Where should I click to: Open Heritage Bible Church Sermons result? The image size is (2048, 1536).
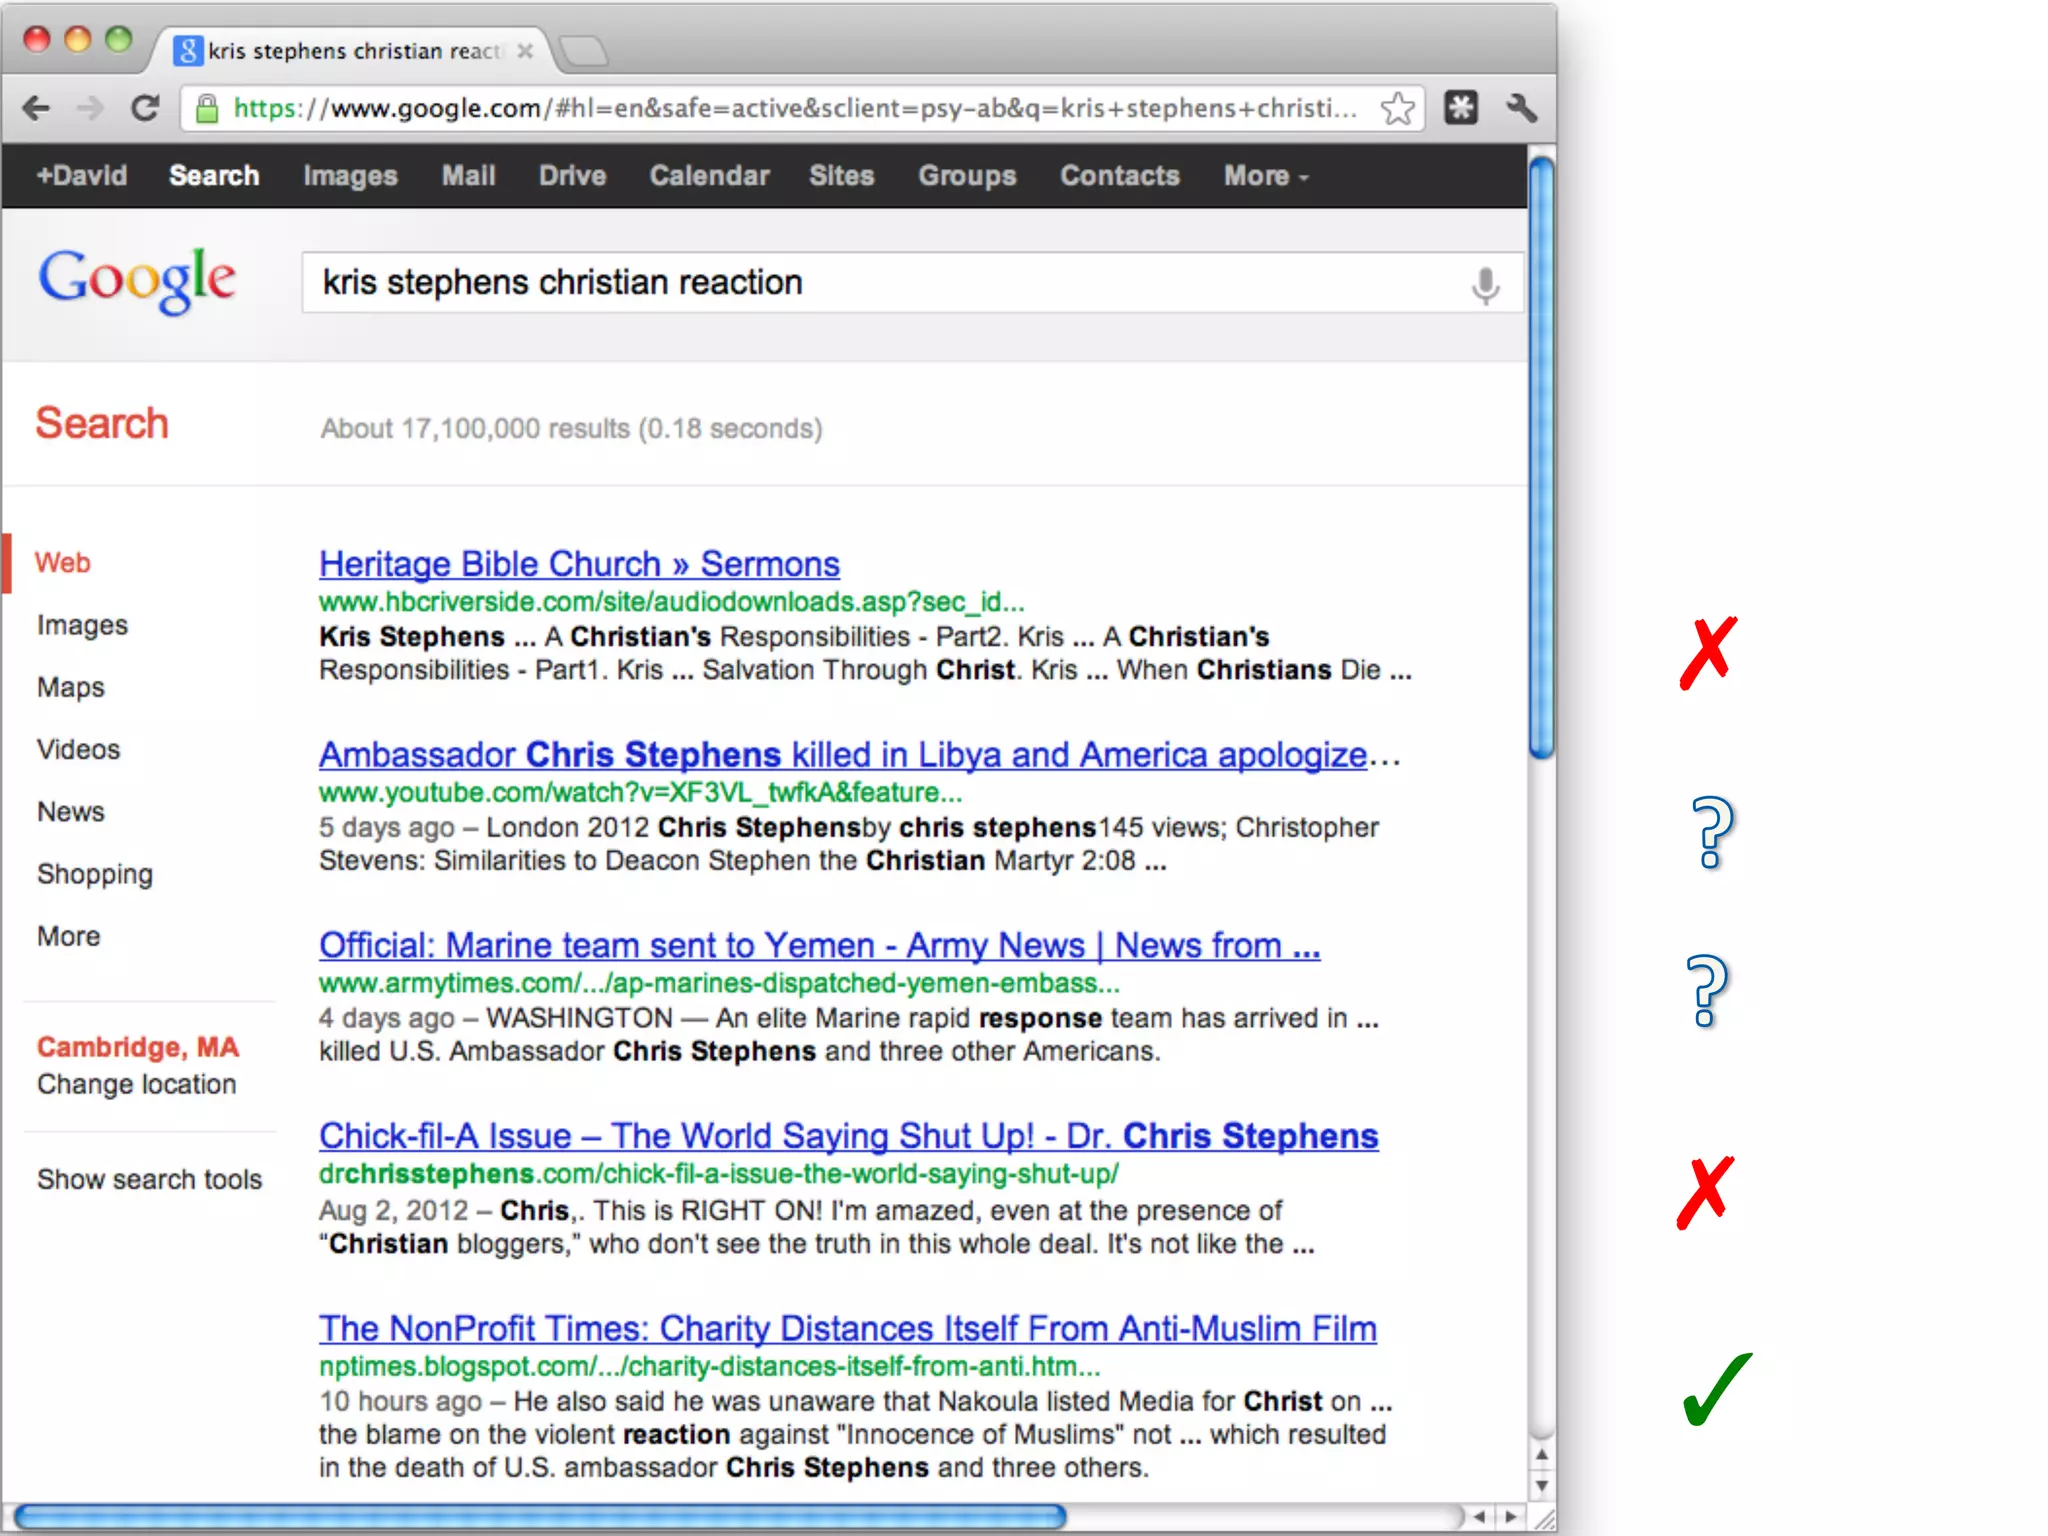tap(579, 564)
